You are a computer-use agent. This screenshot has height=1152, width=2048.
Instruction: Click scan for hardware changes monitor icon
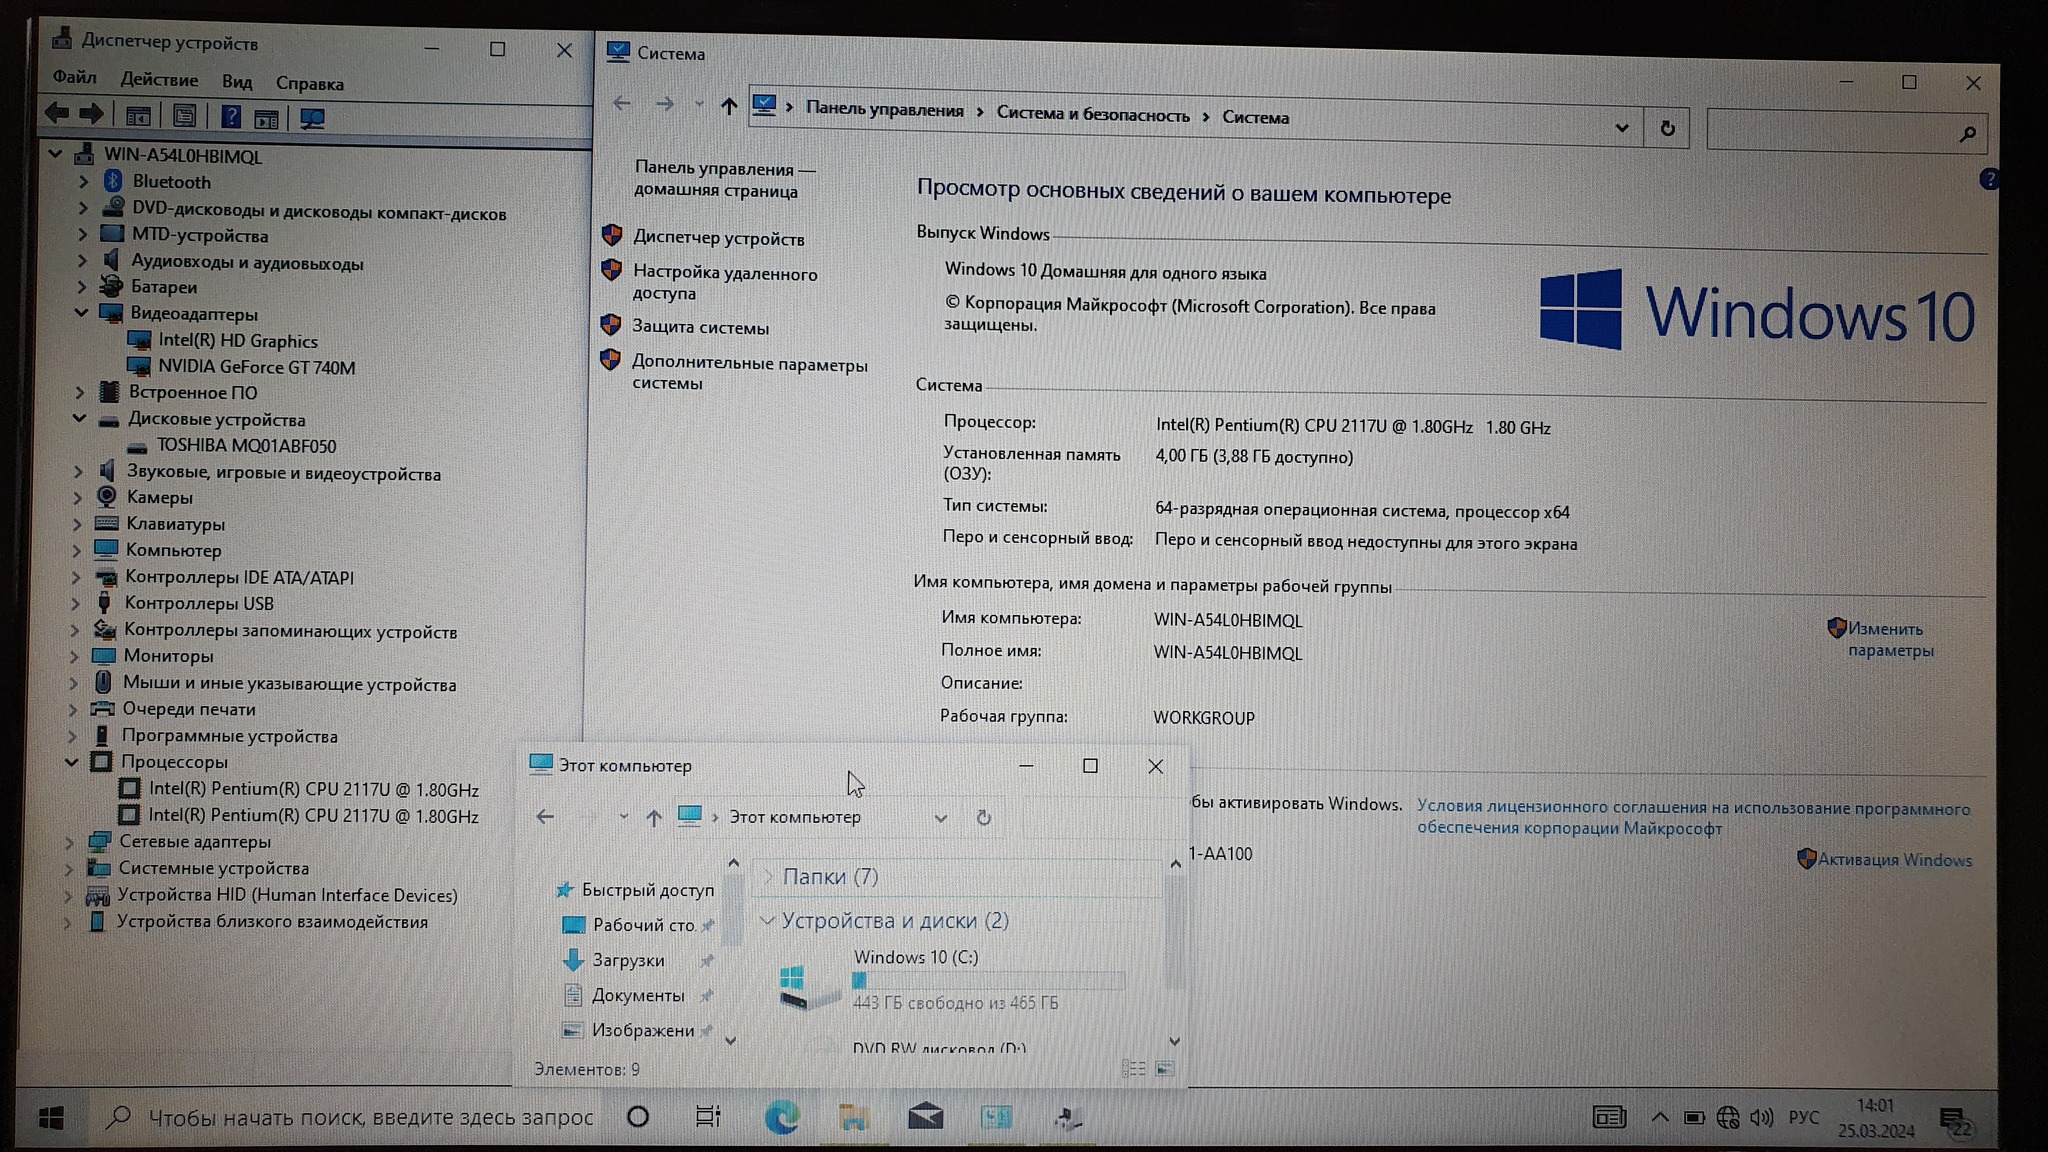(x=312, y=119)
